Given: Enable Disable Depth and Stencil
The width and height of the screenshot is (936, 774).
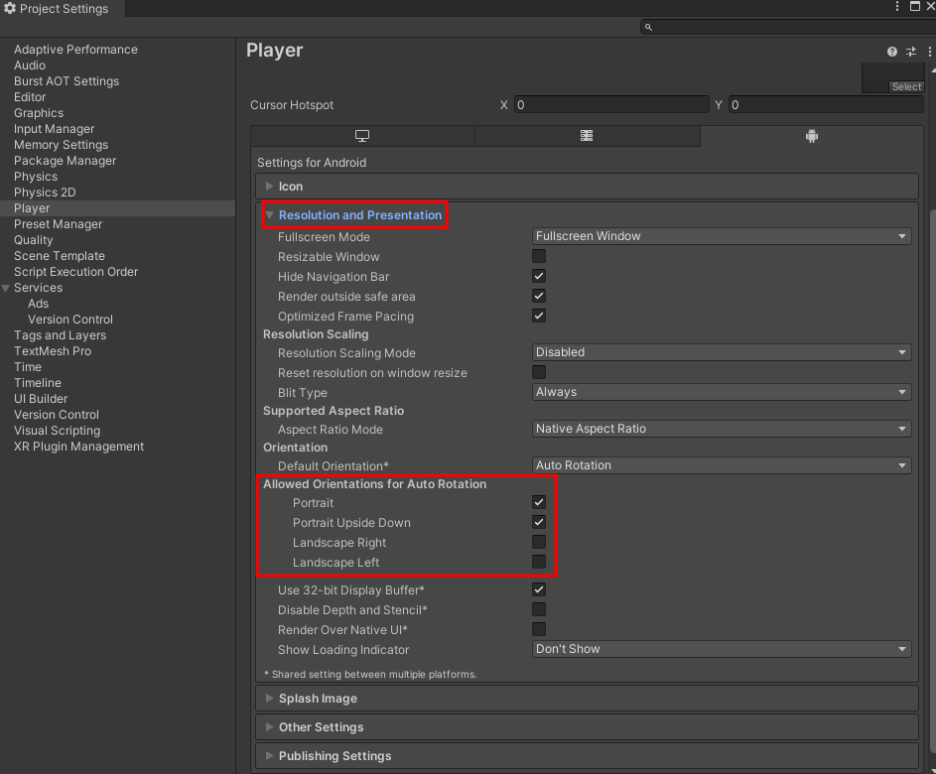Looking at the screenshot, I should tap(539, 609).
